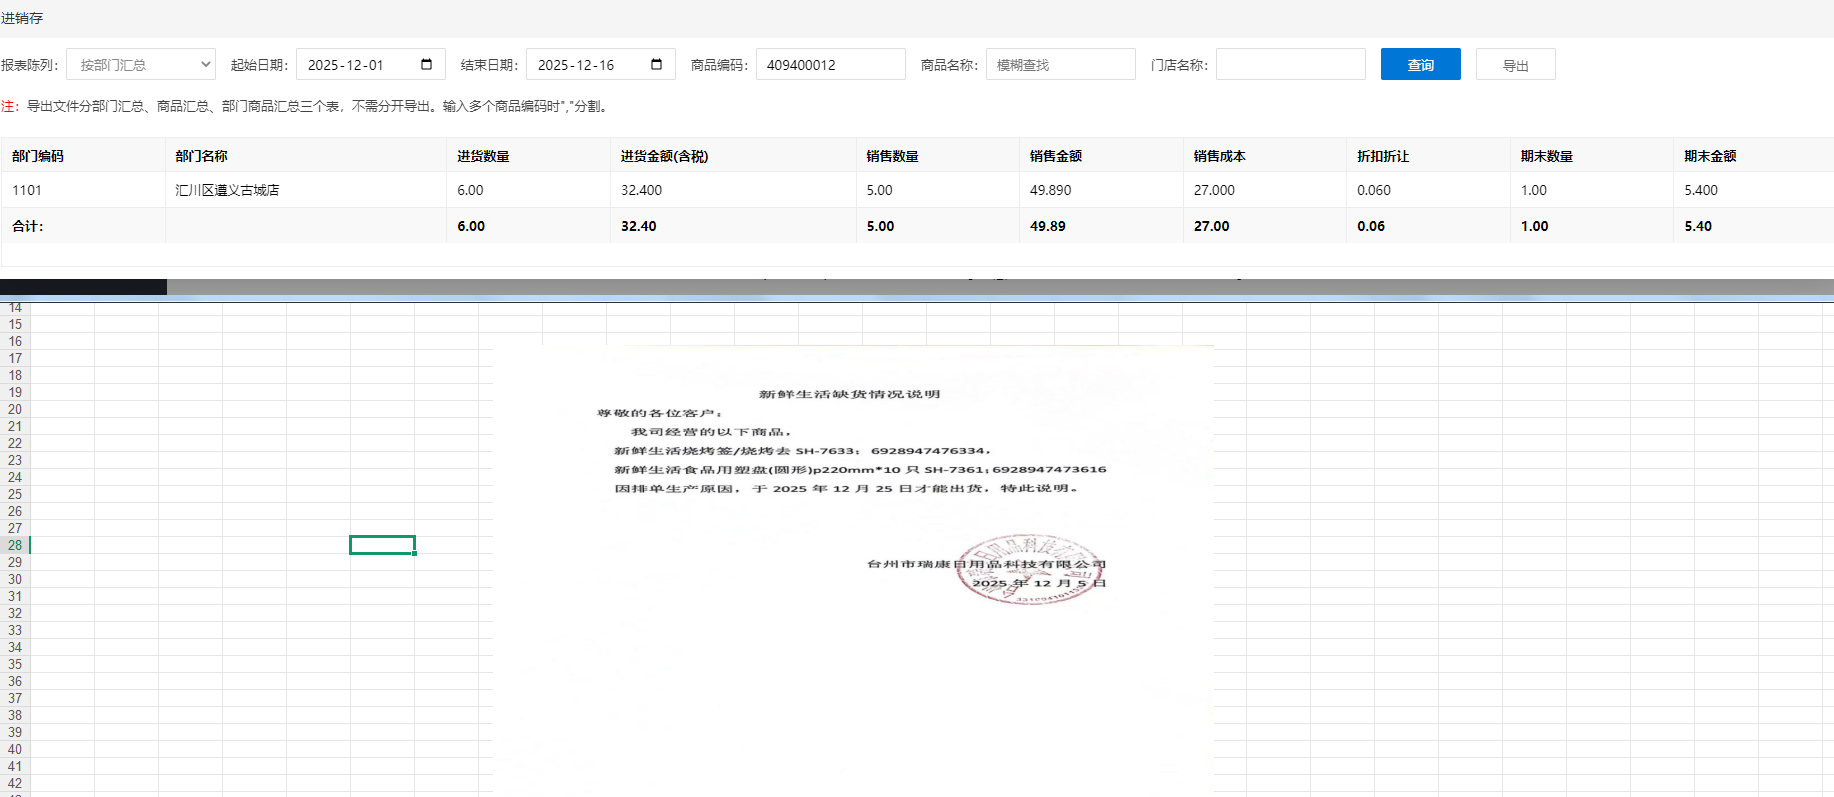The height and width of the screenshot is (797, 1834).
Task: Click the 导出 button
Action: (x=1515, y=64)
